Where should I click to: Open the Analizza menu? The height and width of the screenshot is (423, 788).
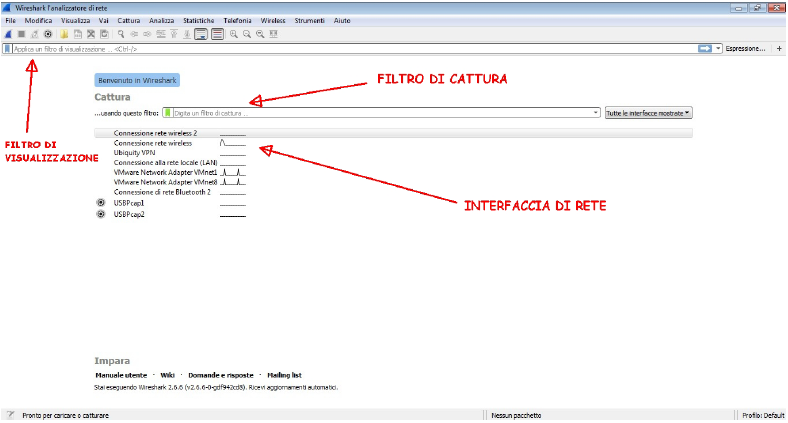point(161,21)
